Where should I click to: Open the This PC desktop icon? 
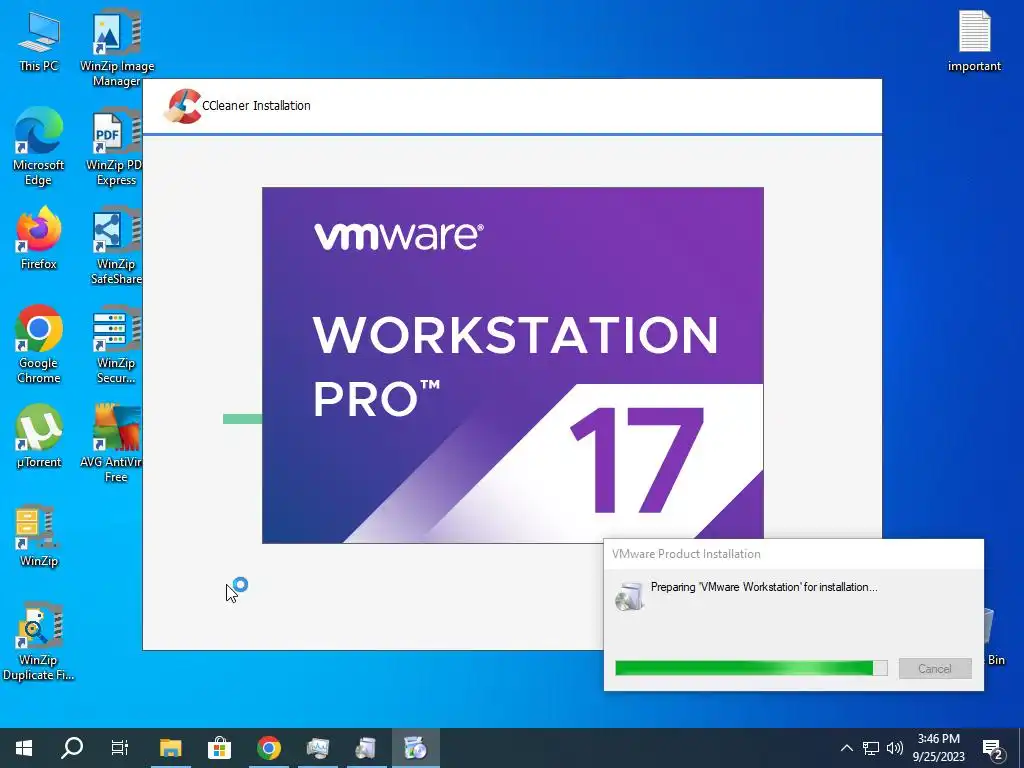[39, 42]
